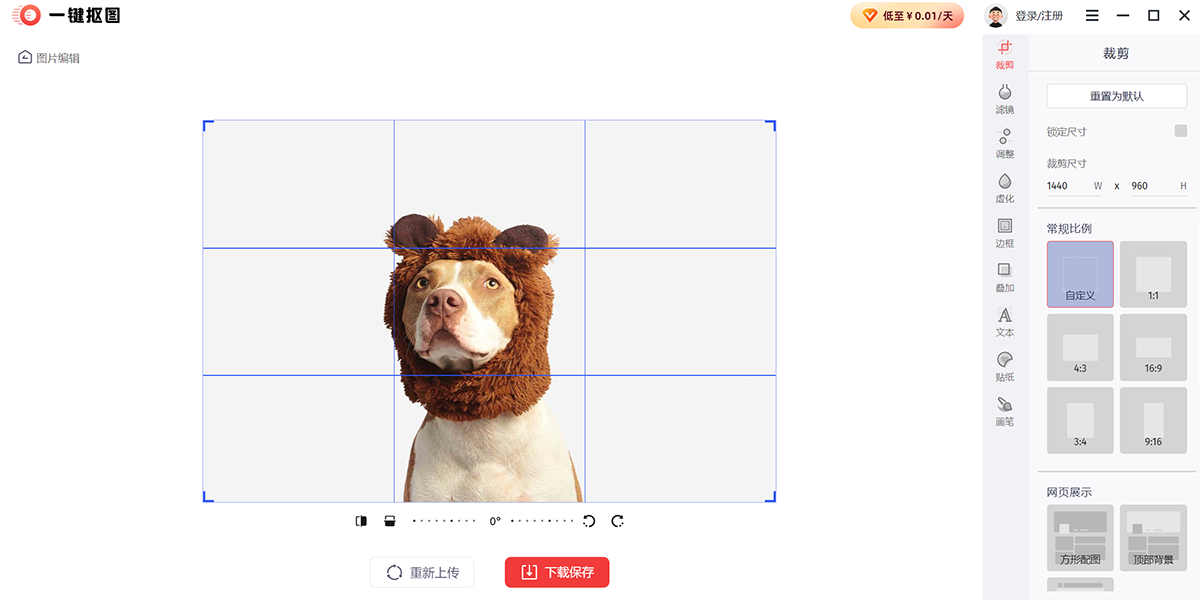Choose the 16:9 crop ratio
This screenshot has width=1200, height=600.
tap(1153, 347)
